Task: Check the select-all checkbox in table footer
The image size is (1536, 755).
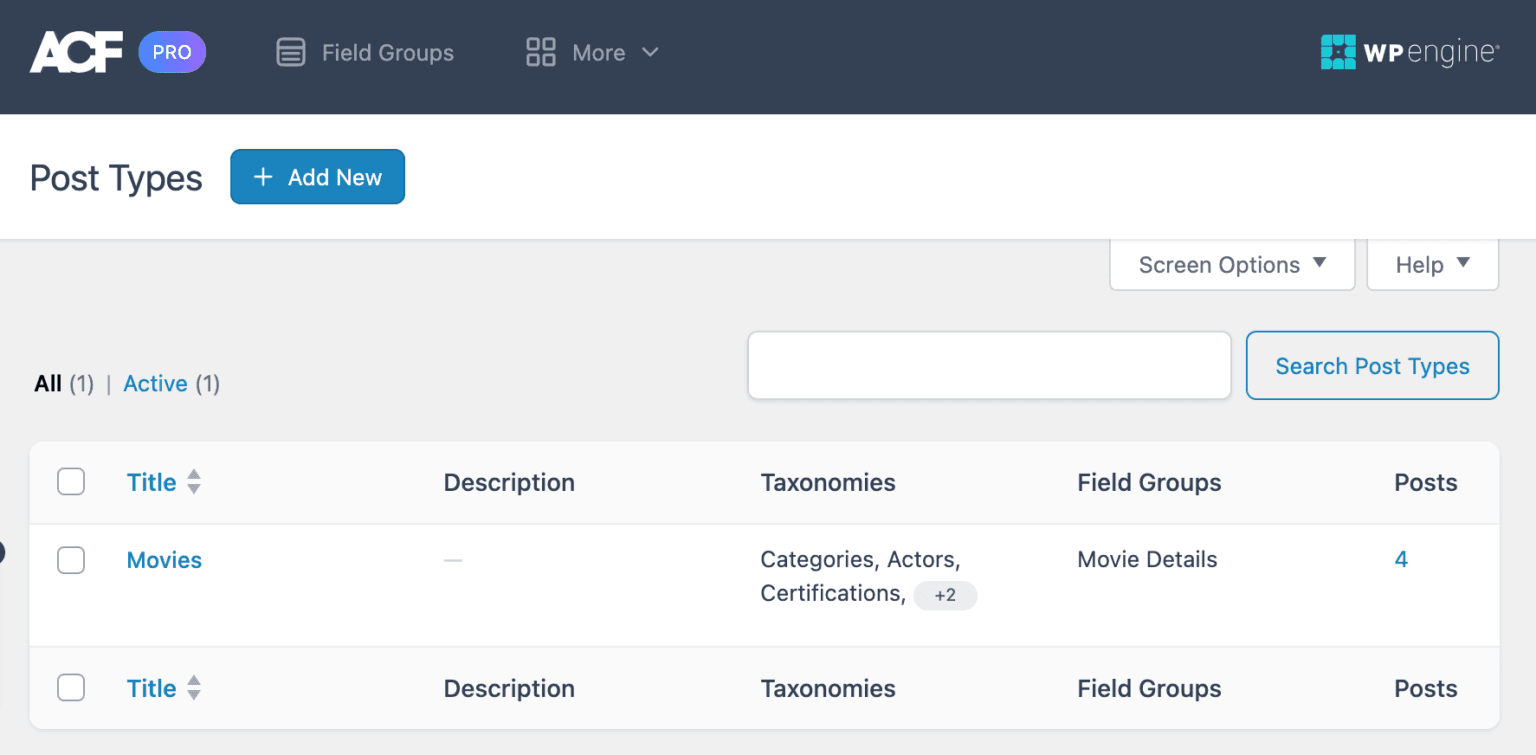Action: pos(71,688)
